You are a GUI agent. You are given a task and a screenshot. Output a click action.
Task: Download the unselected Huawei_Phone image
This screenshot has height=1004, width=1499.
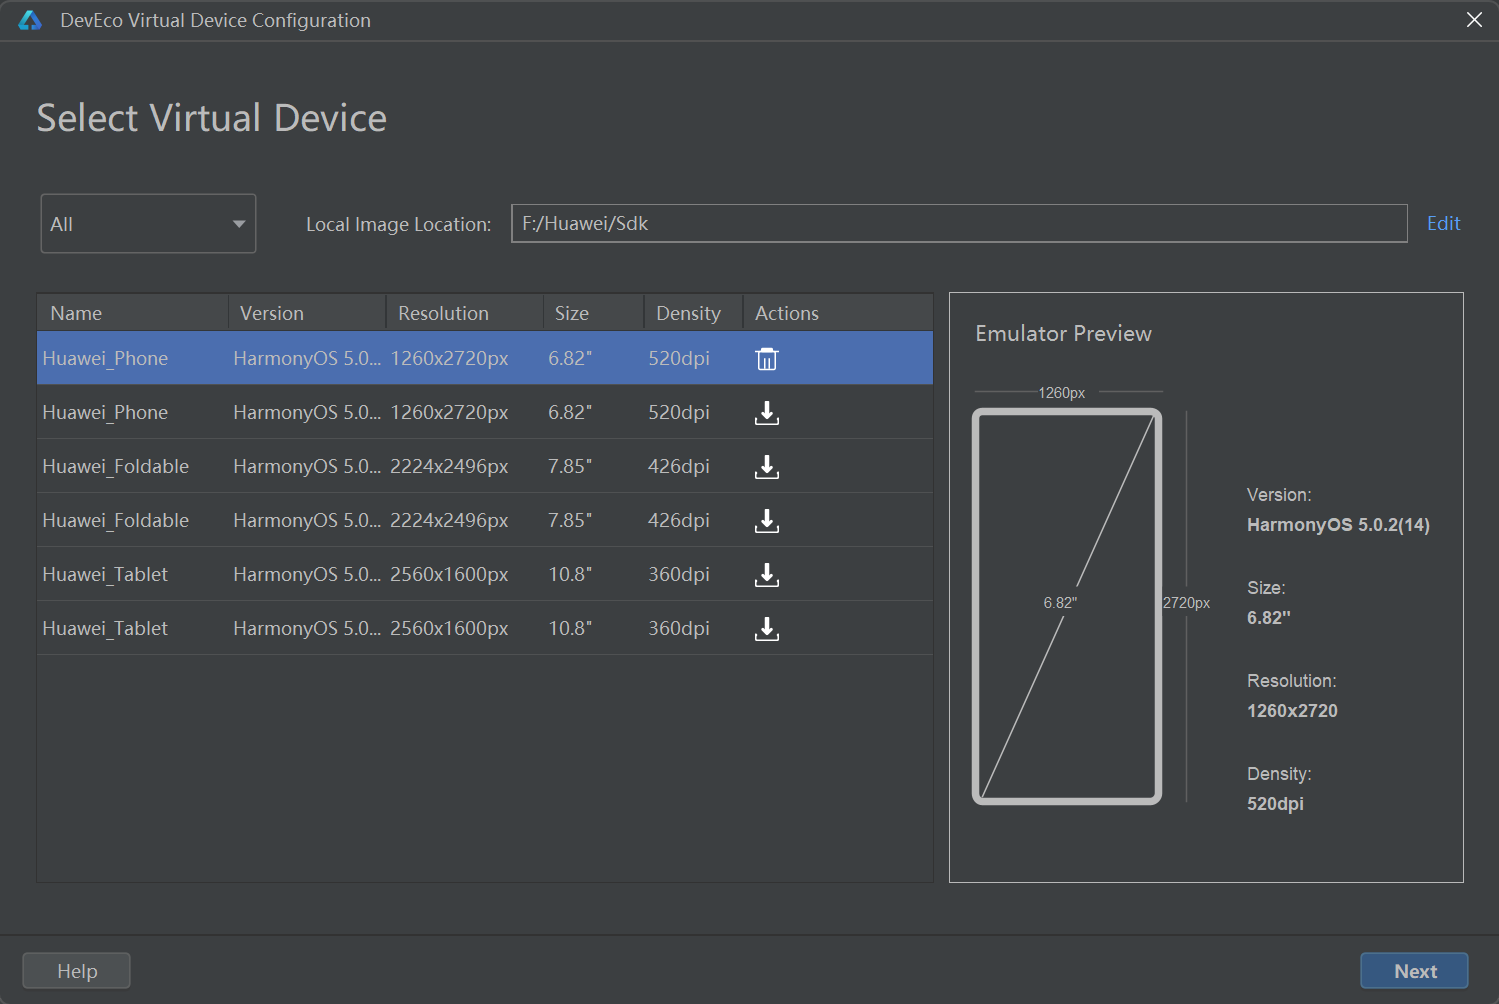click(x=767, y=413)
